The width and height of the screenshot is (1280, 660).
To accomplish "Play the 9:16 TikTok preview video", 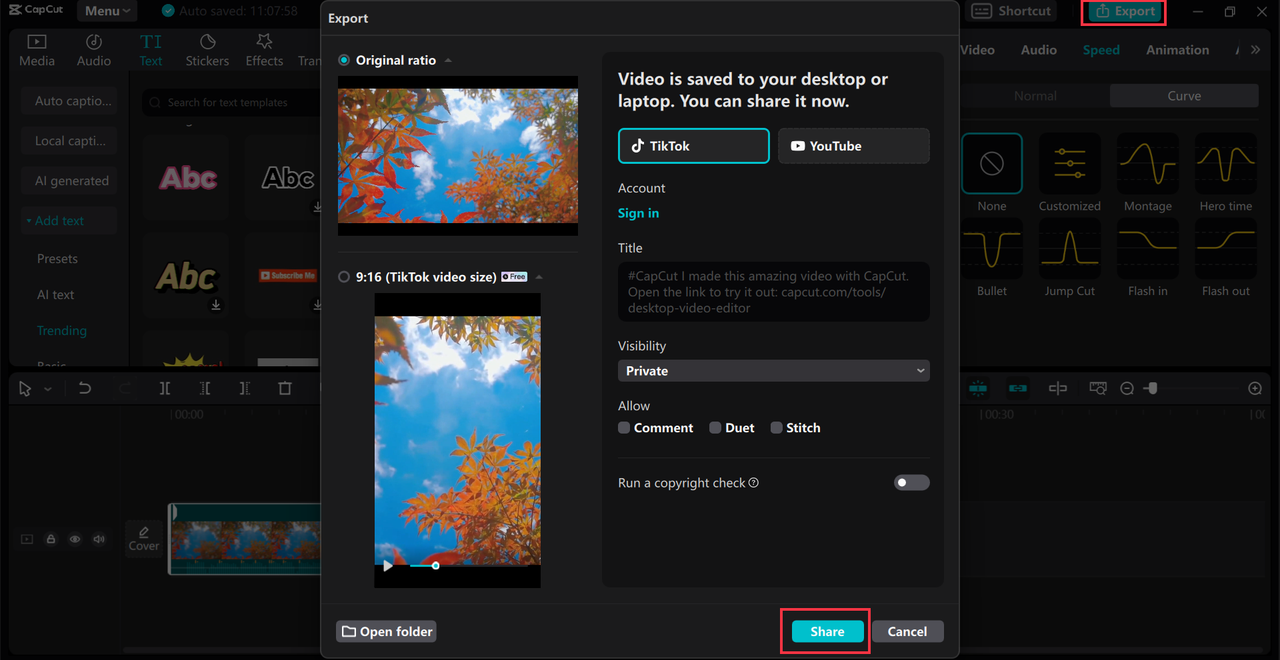I will (x=388, y=566).
